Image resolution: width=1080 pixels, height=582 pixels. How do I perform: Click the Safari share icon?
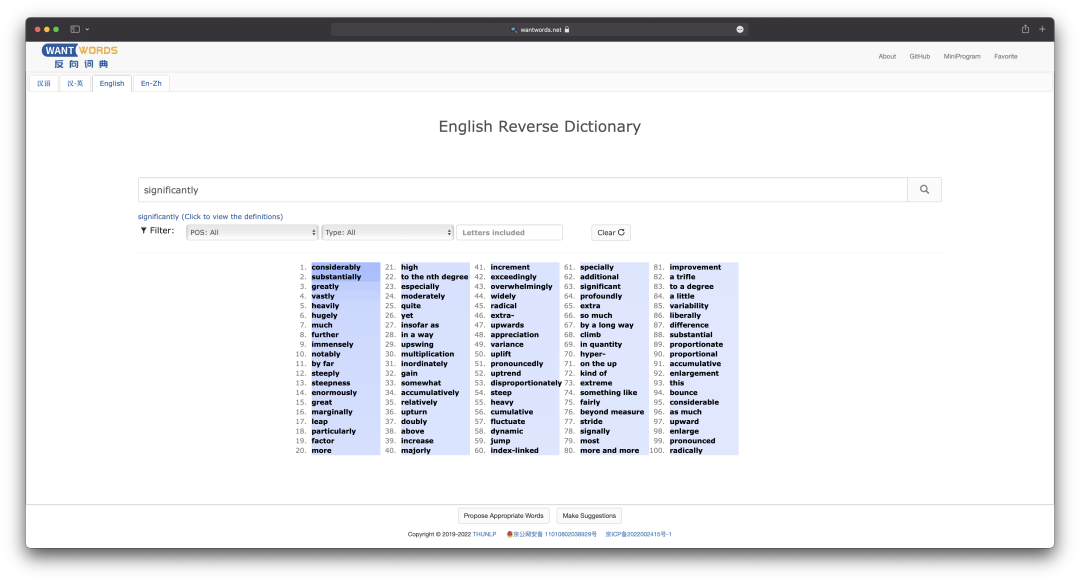pyautogui.click(x=1025, y=29)
